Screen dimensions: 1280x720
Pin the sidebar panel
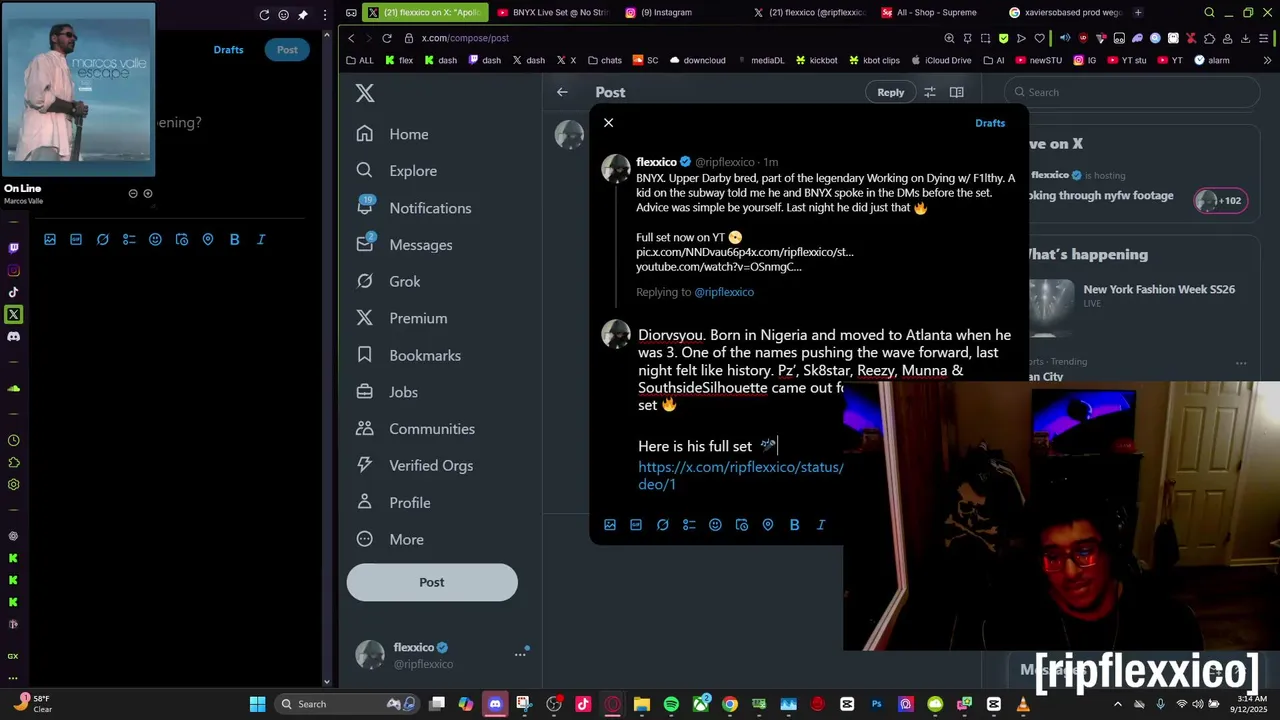click(303, 15)
